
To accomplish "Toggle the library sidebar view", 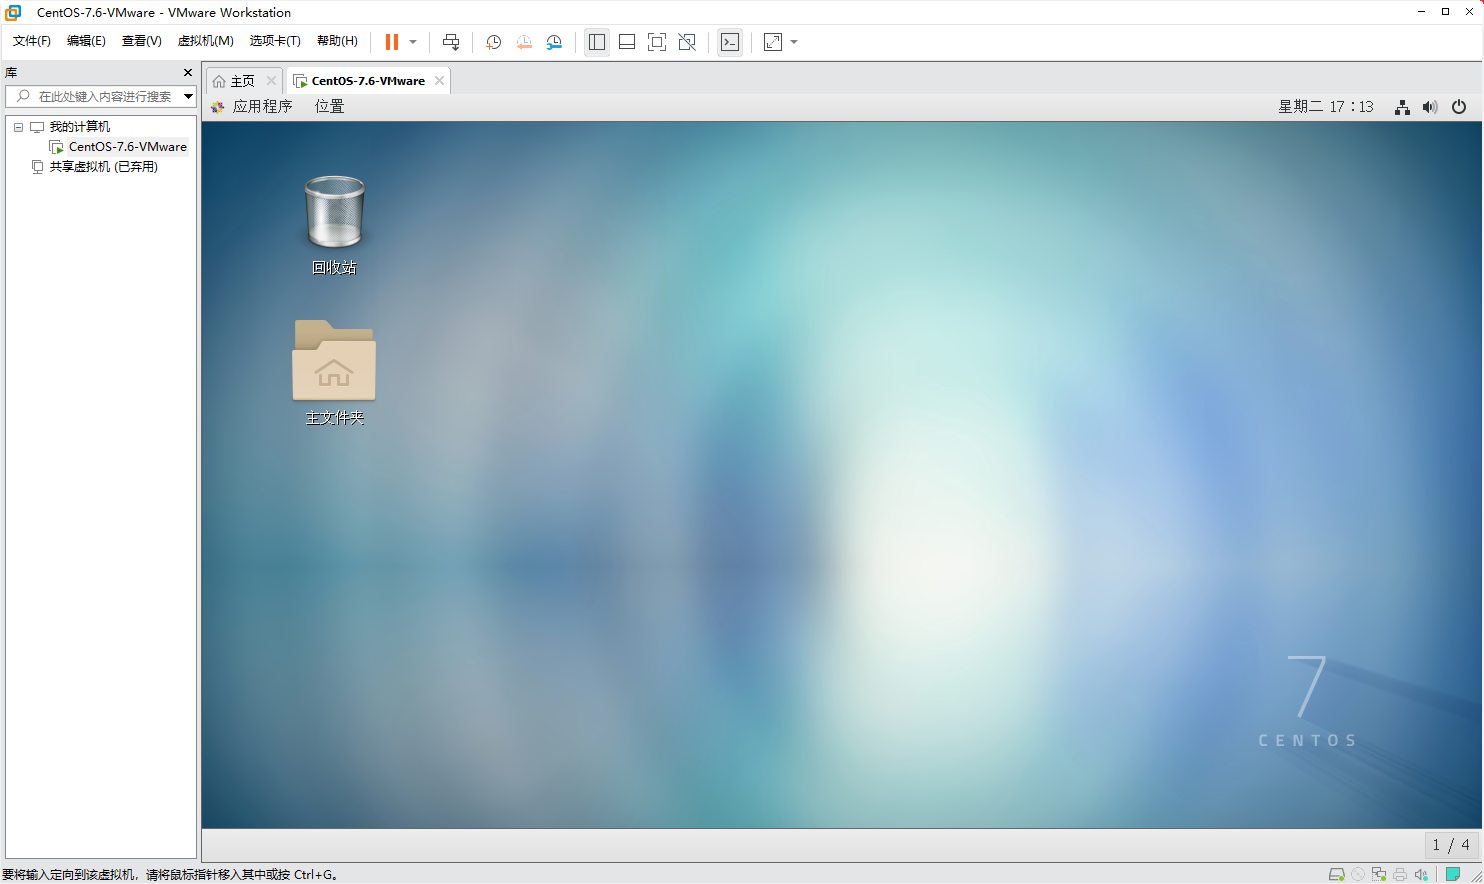I will [x=597, y=42].
